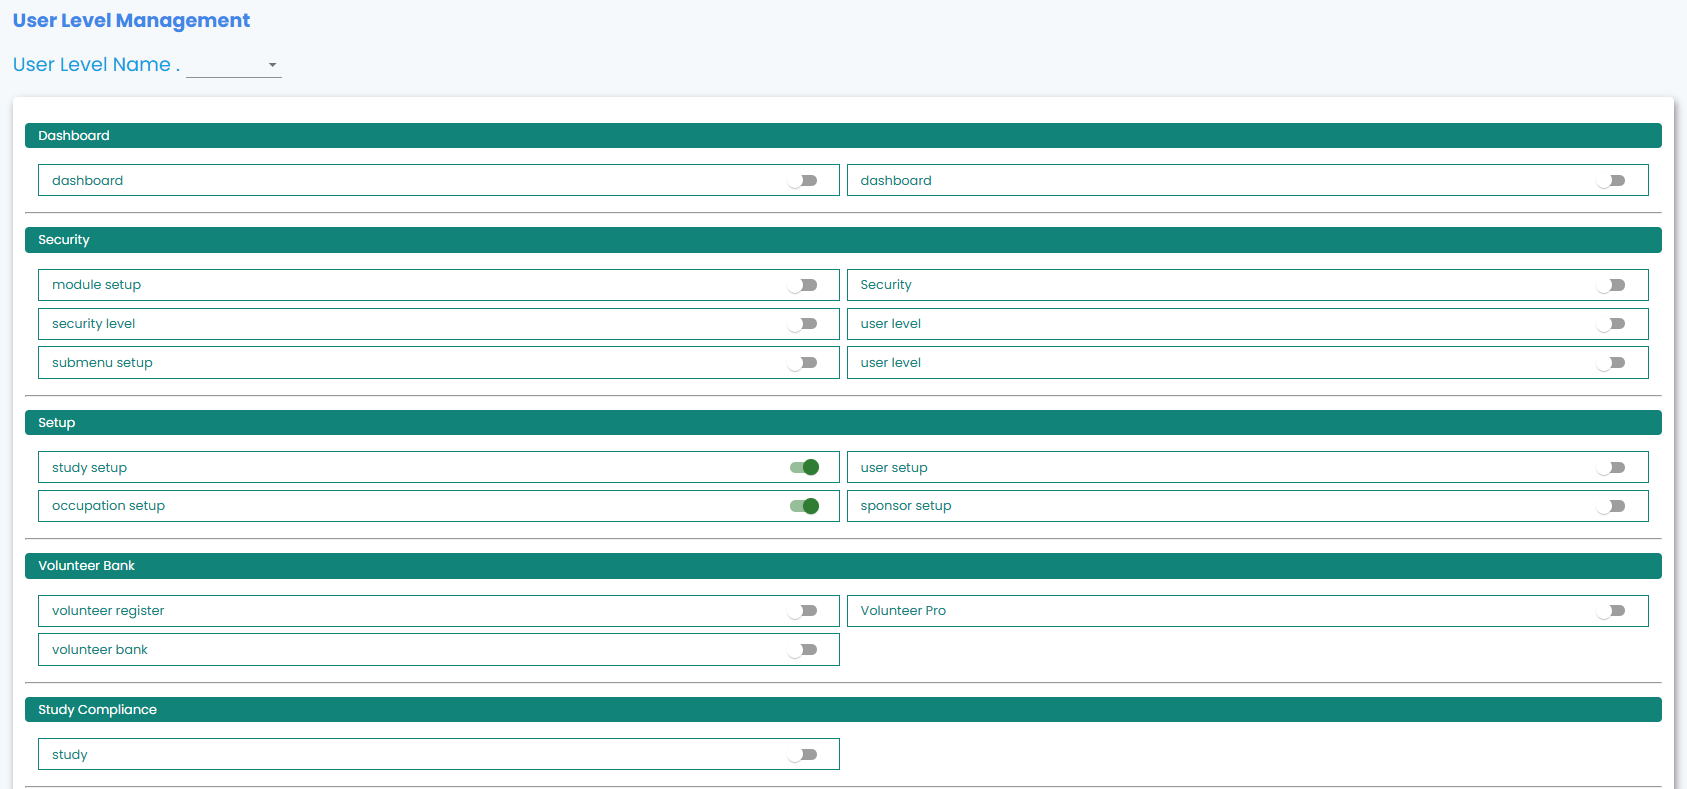Click the Setup section header bar
This screenshot has width=1687, height=789.
coord(843,423)
